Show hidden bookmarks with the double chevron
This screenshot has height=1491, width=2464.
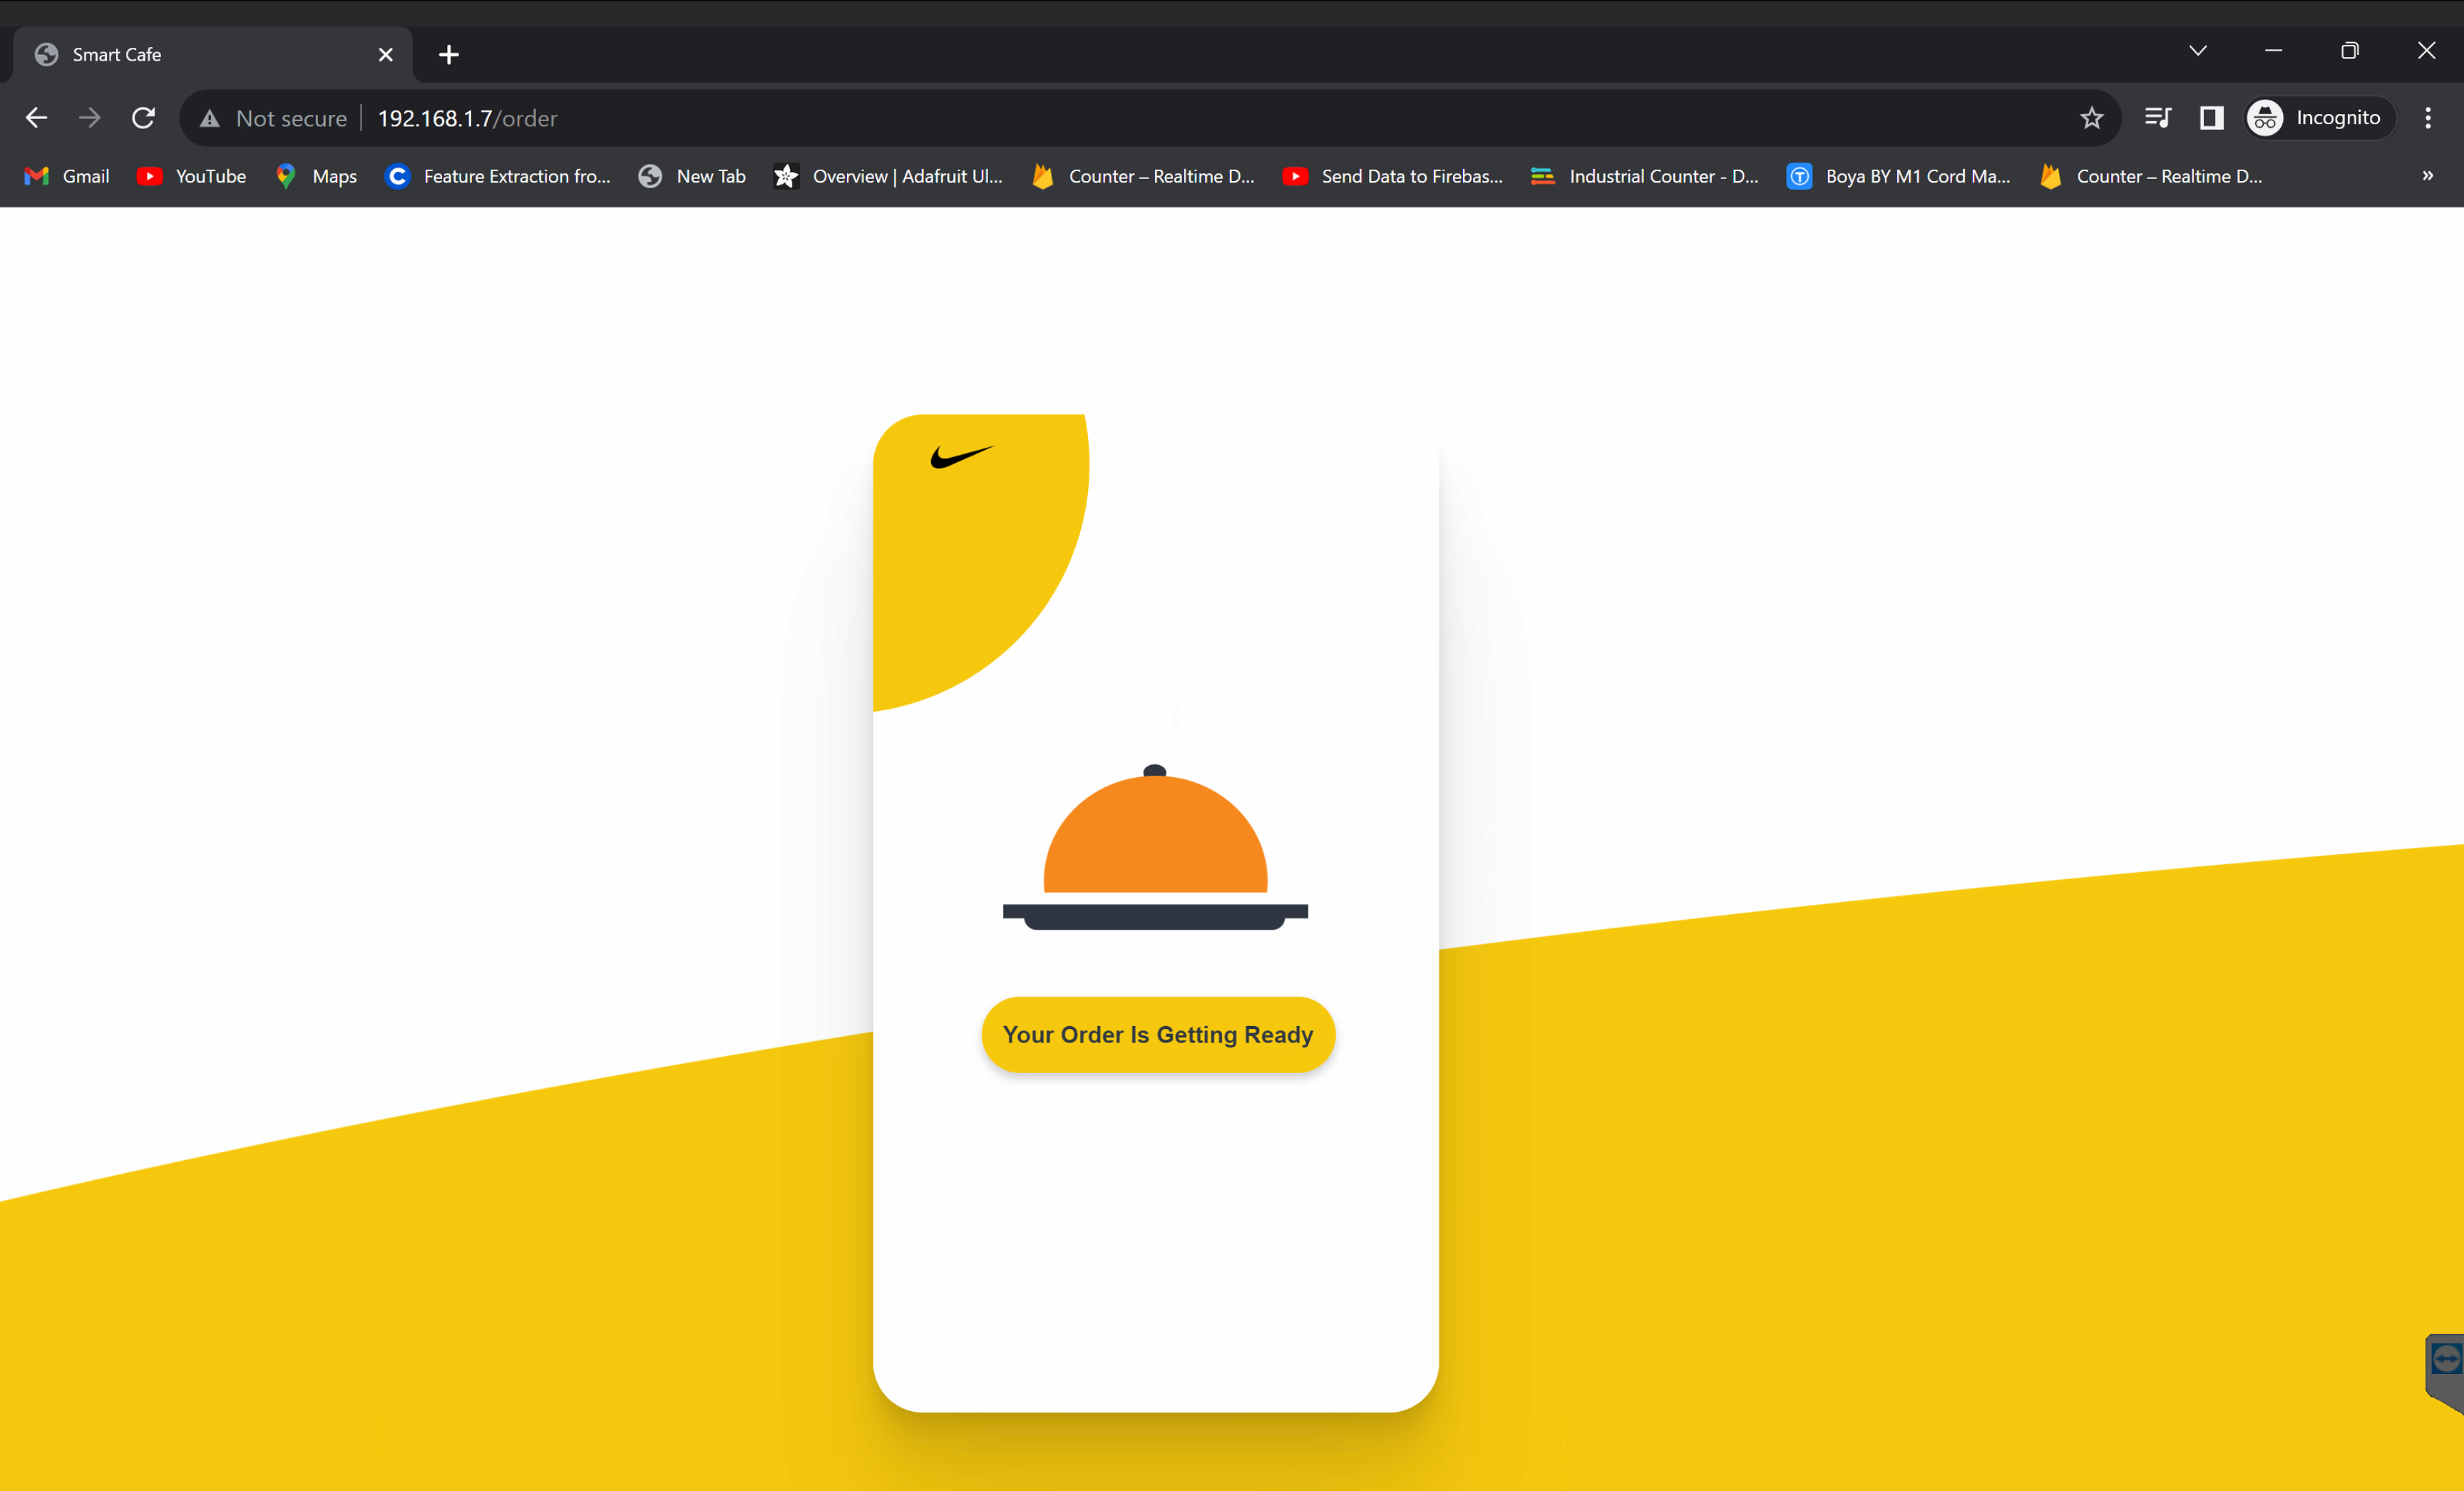(x=2428, y=176)
